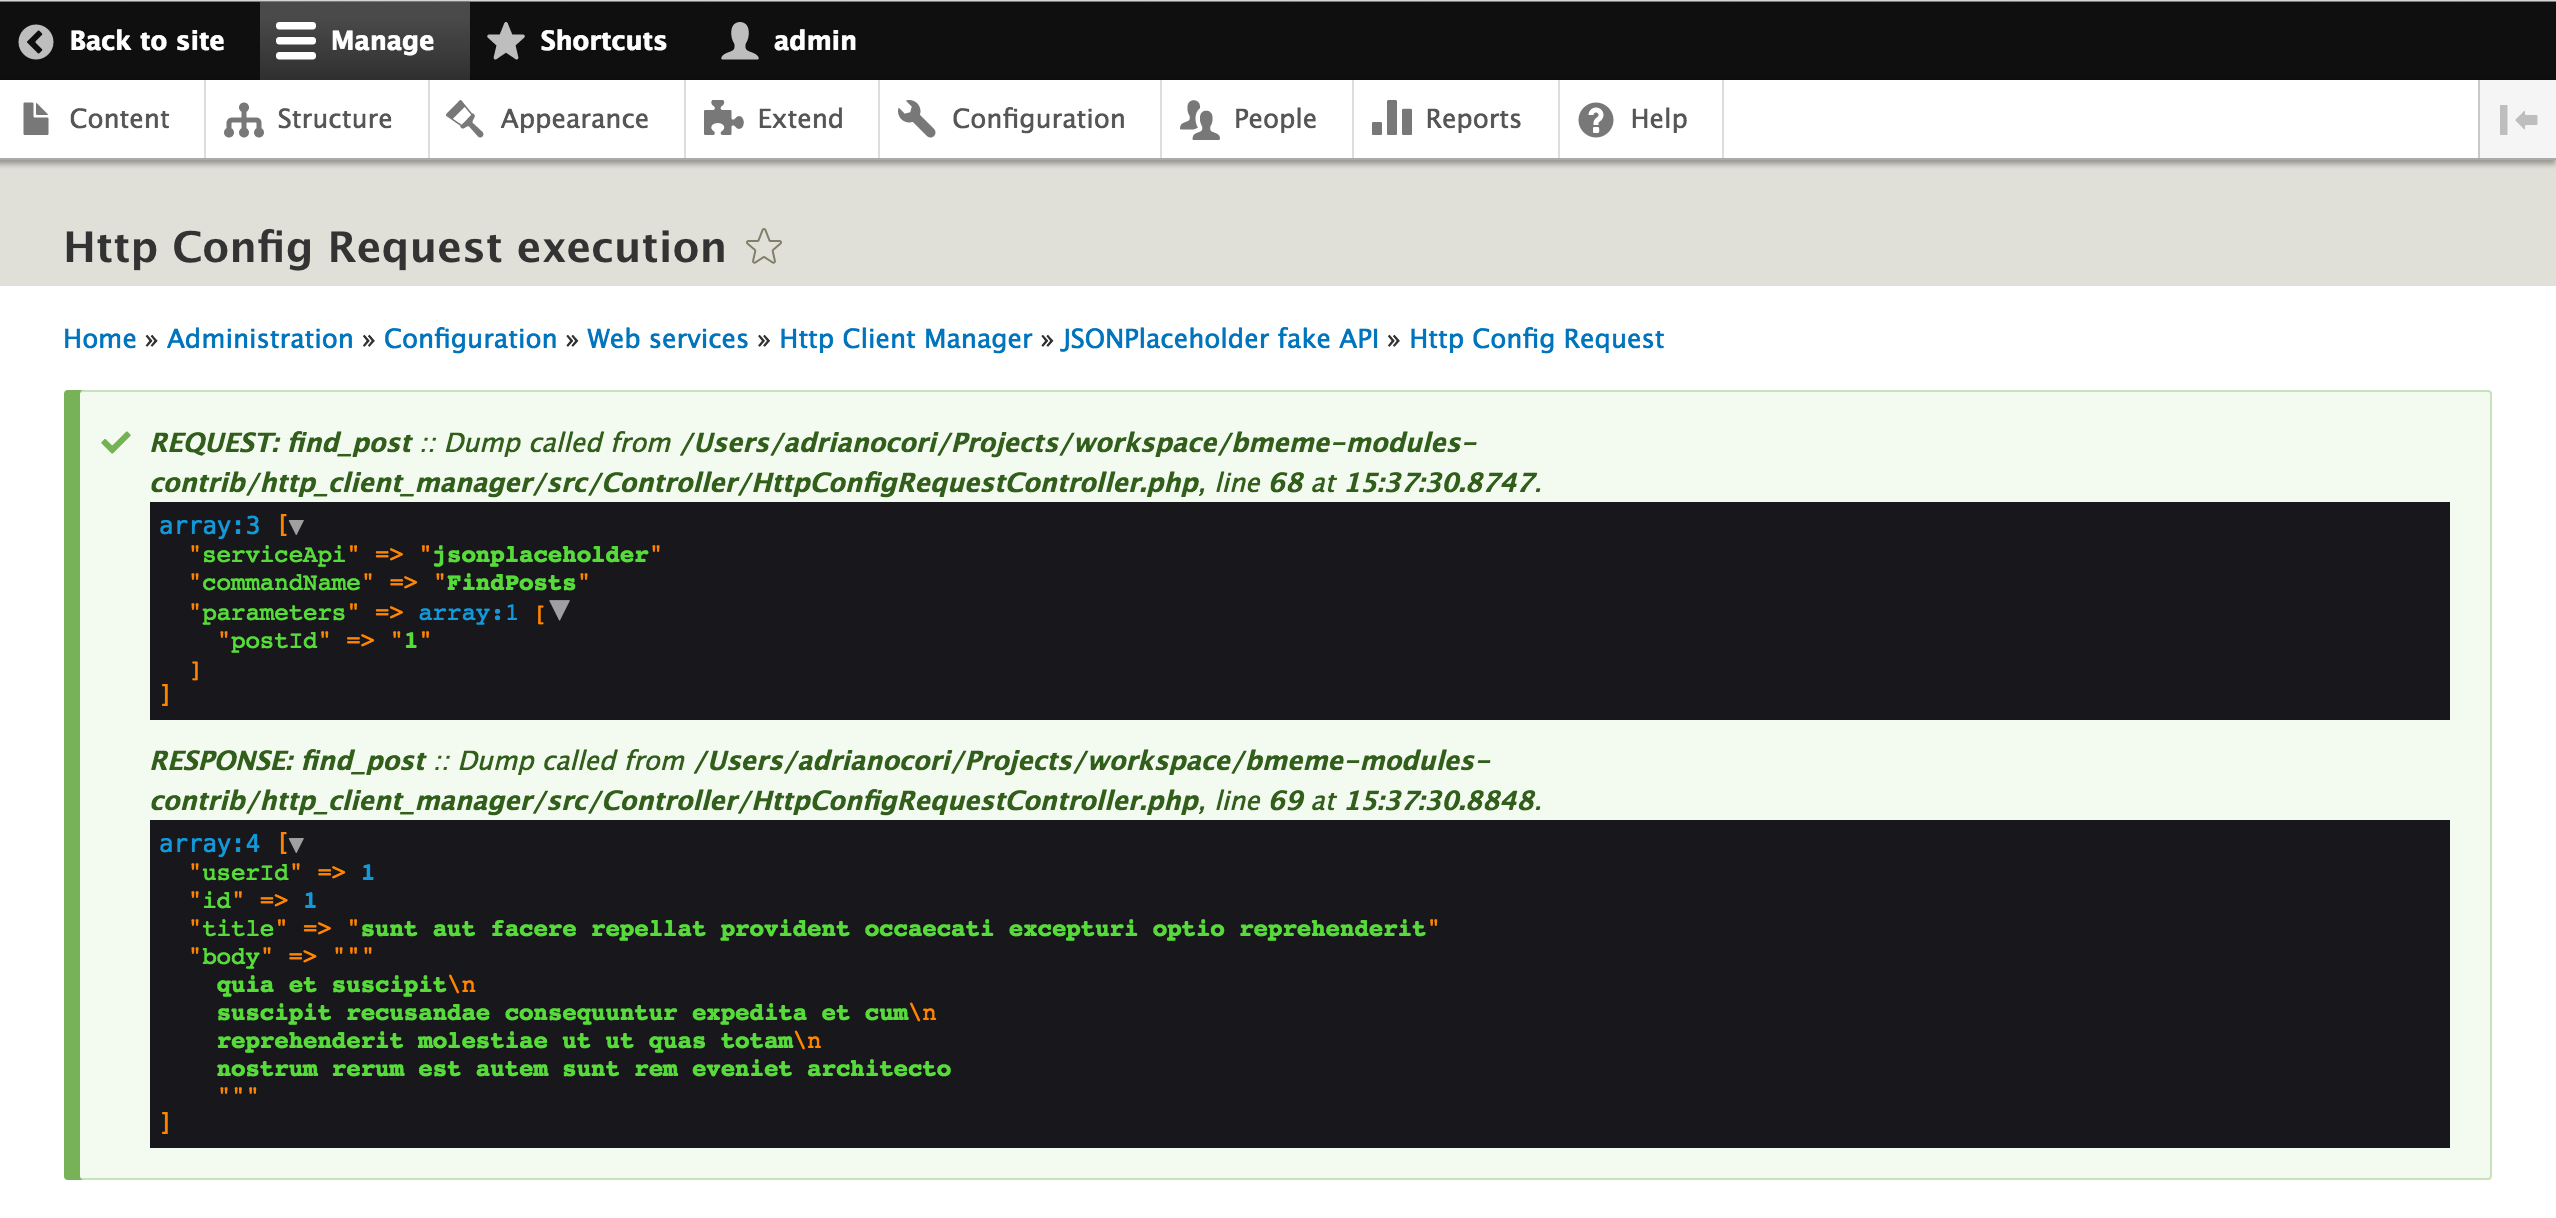Go Back to site
The height and width of the screenshot is (1218, 2556).
pyautogui.click(x=129, y=41)
